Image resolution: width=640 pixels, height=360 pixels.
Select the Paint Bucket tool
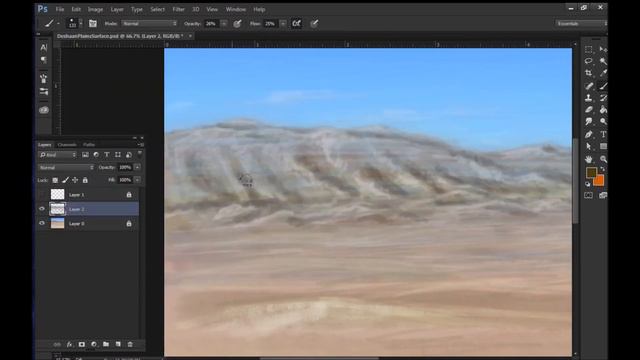[x=603, y=110]
